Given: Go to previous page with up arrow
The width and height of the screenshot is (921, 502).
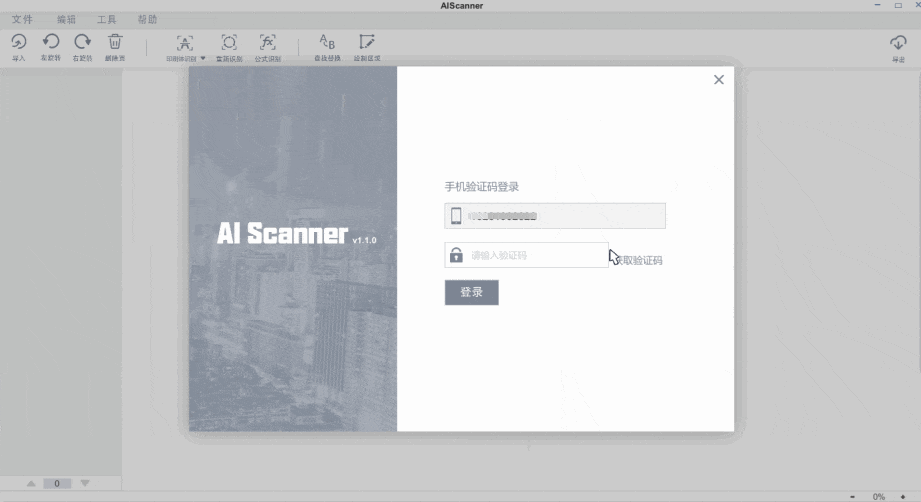Looking at the screenshot, I should pyautogui.click(x=31, y=483).
